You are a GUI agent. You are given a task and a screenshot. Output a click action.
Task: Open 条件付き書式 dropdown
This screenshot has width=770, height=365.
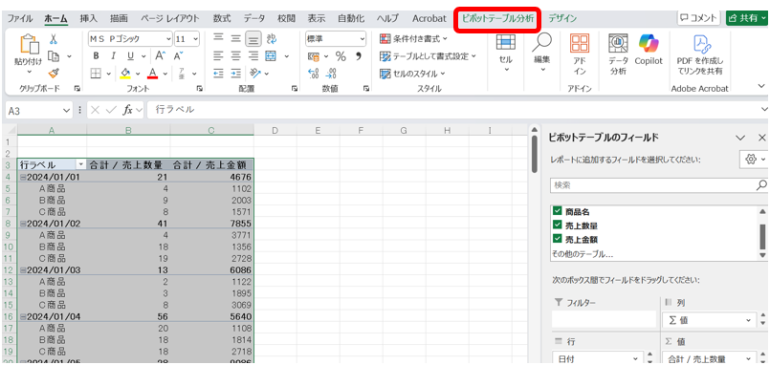pyautogui.click(x=413, y=38)
